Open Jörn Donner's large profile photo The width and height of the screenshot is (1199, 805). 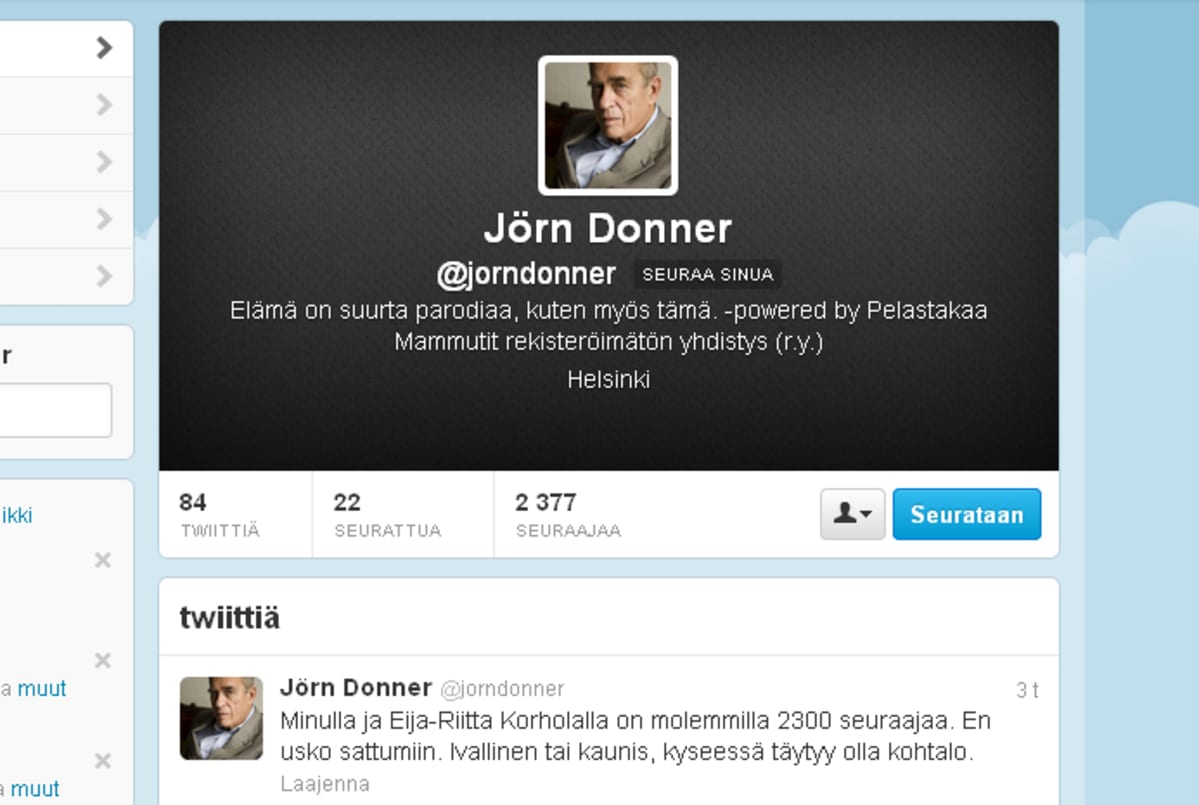(608, 125)
